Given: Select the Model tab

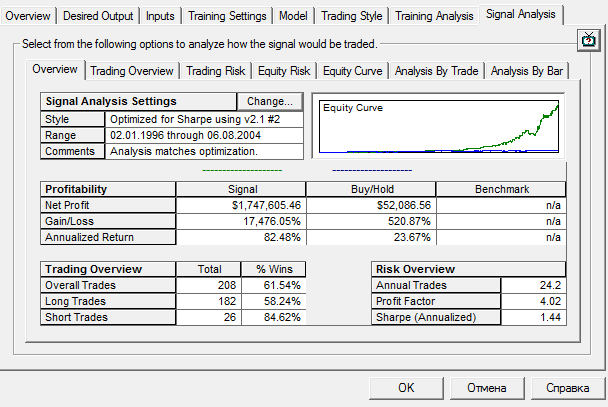Looking at the screenshot, I should tap(294, 16).
